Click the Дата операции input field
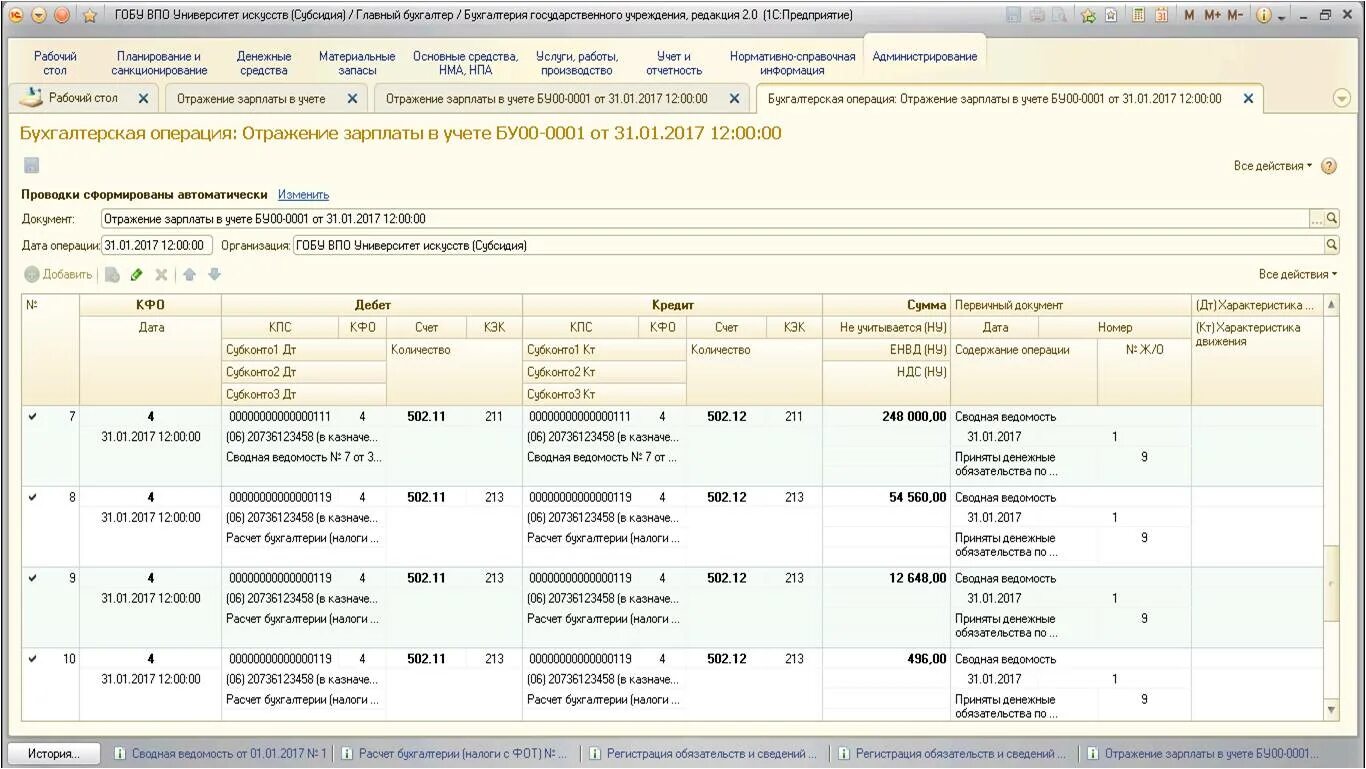The width and height of the screenshot is (1366, 769). tap(156, 245)
